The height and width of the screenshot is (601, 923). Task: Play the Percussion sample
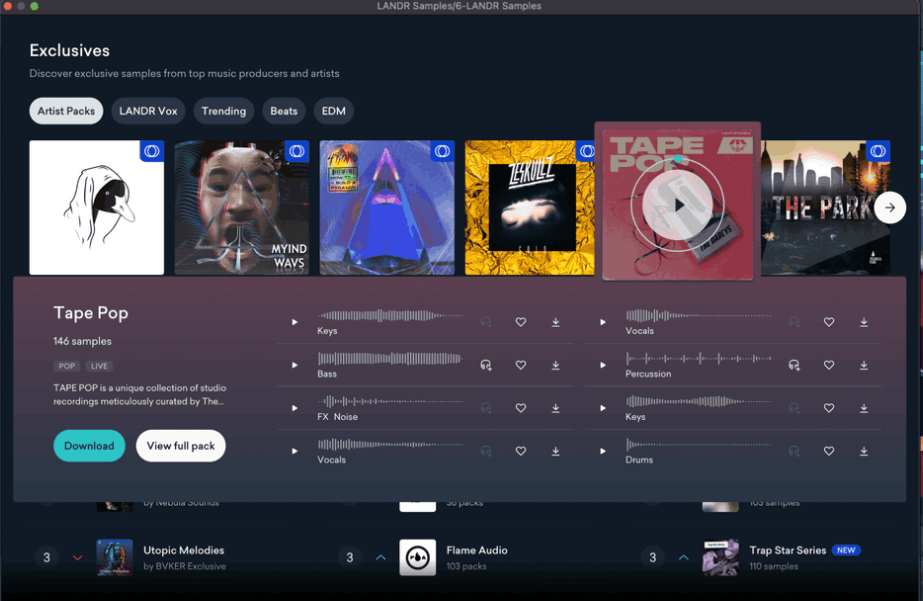[603, 365]
